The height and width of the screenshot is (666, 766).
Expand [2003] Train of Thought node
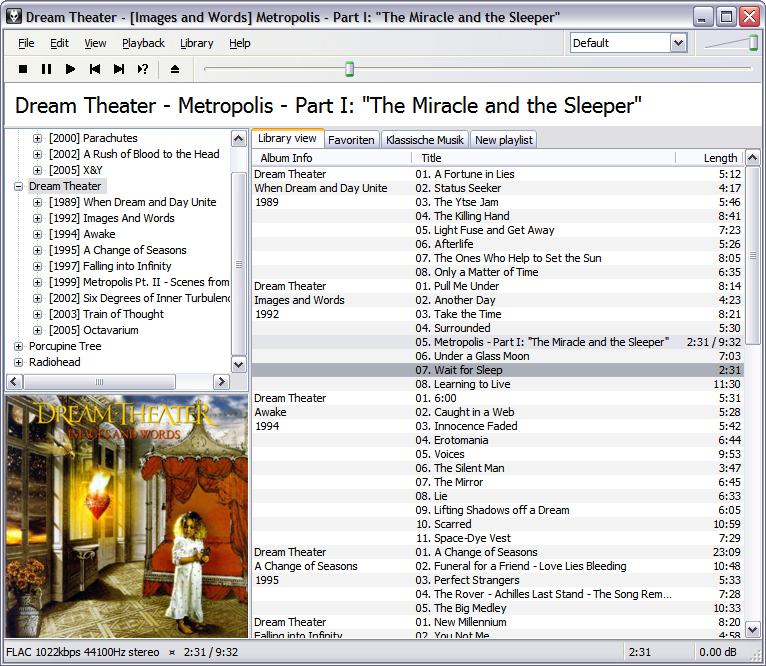click(37, 314)
